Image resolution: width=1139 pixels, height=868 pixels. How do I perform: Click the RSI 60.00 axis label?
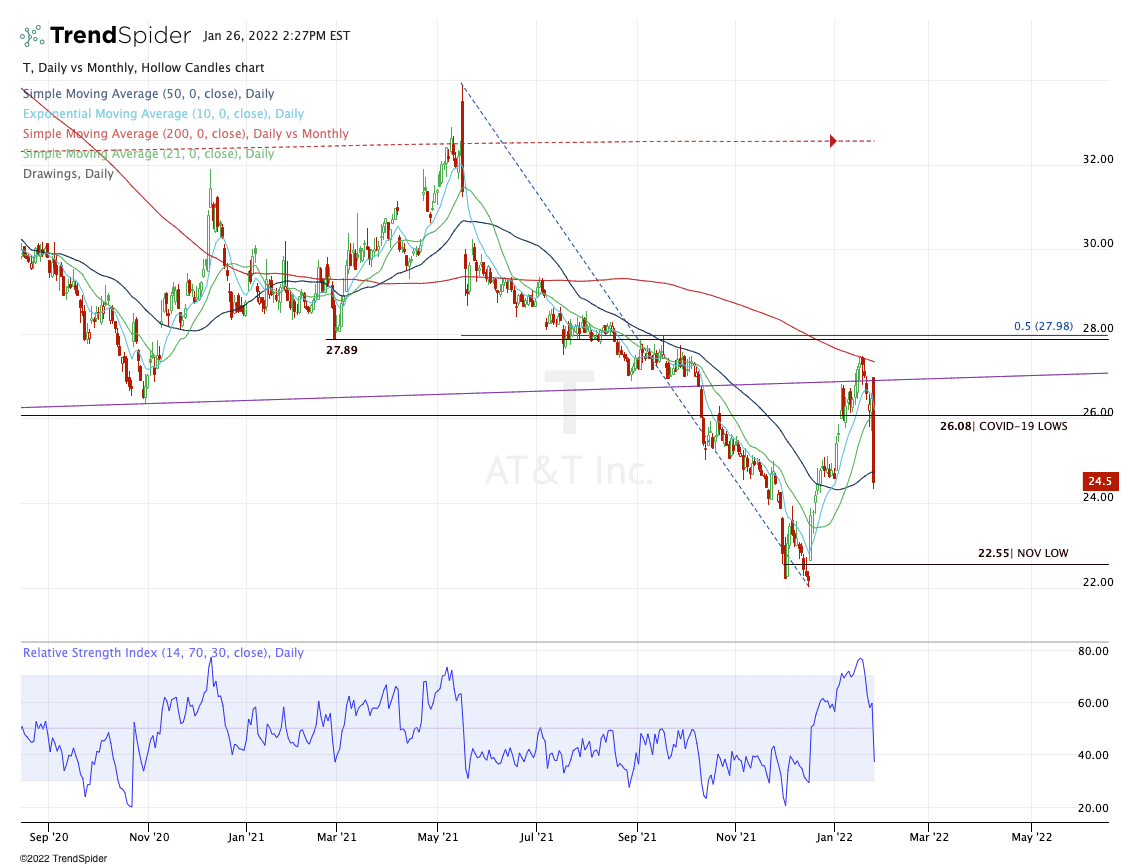1093,703
